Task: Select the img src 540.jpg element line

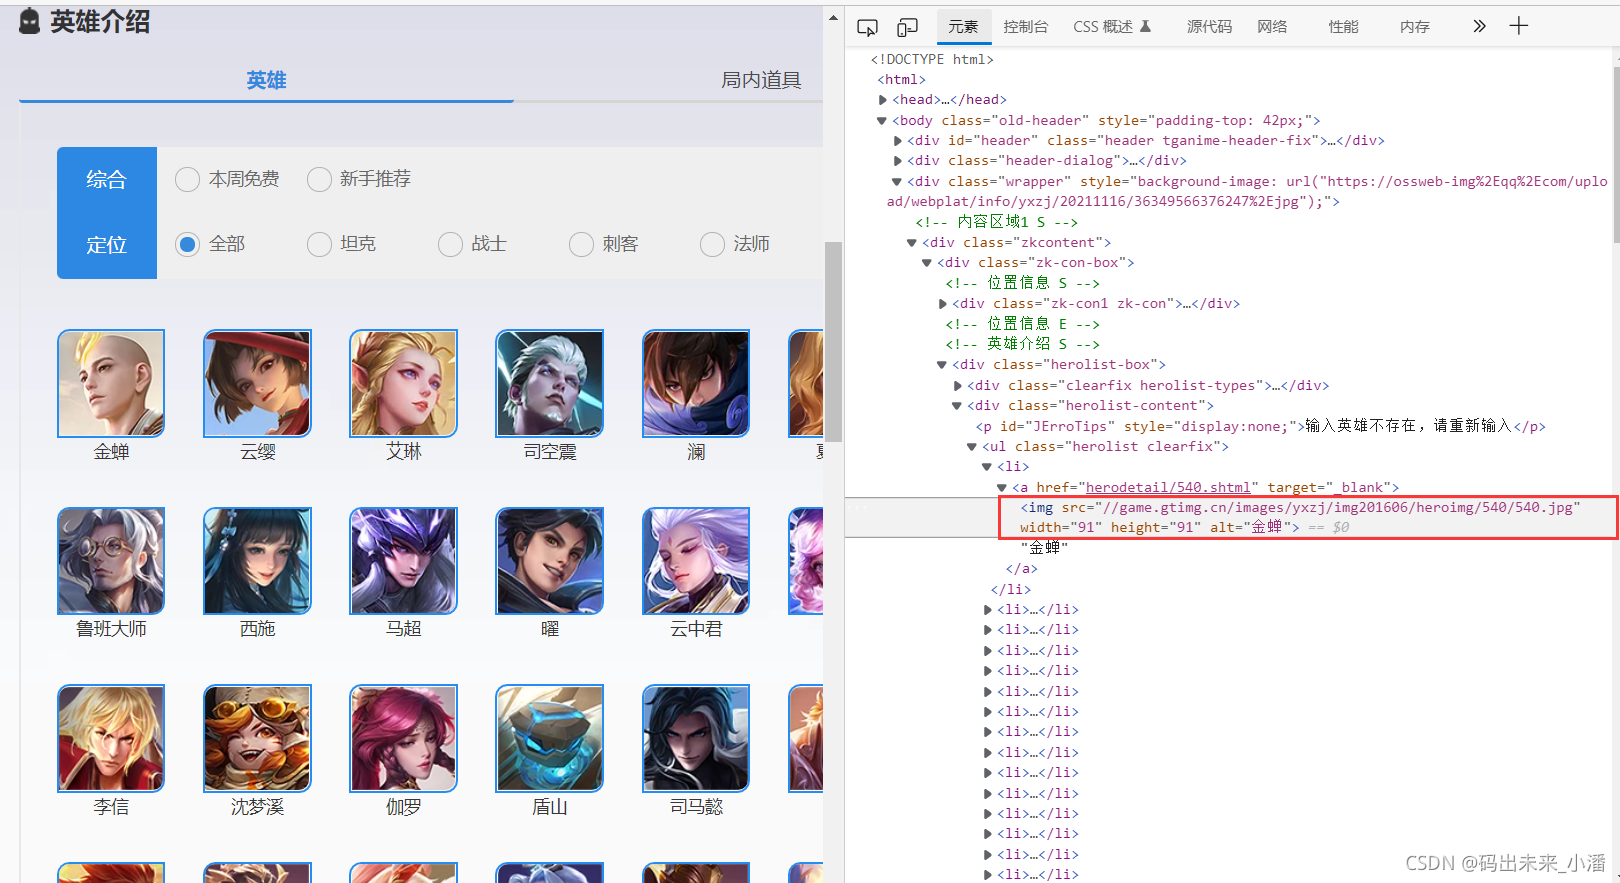Action: [1309, 518]
